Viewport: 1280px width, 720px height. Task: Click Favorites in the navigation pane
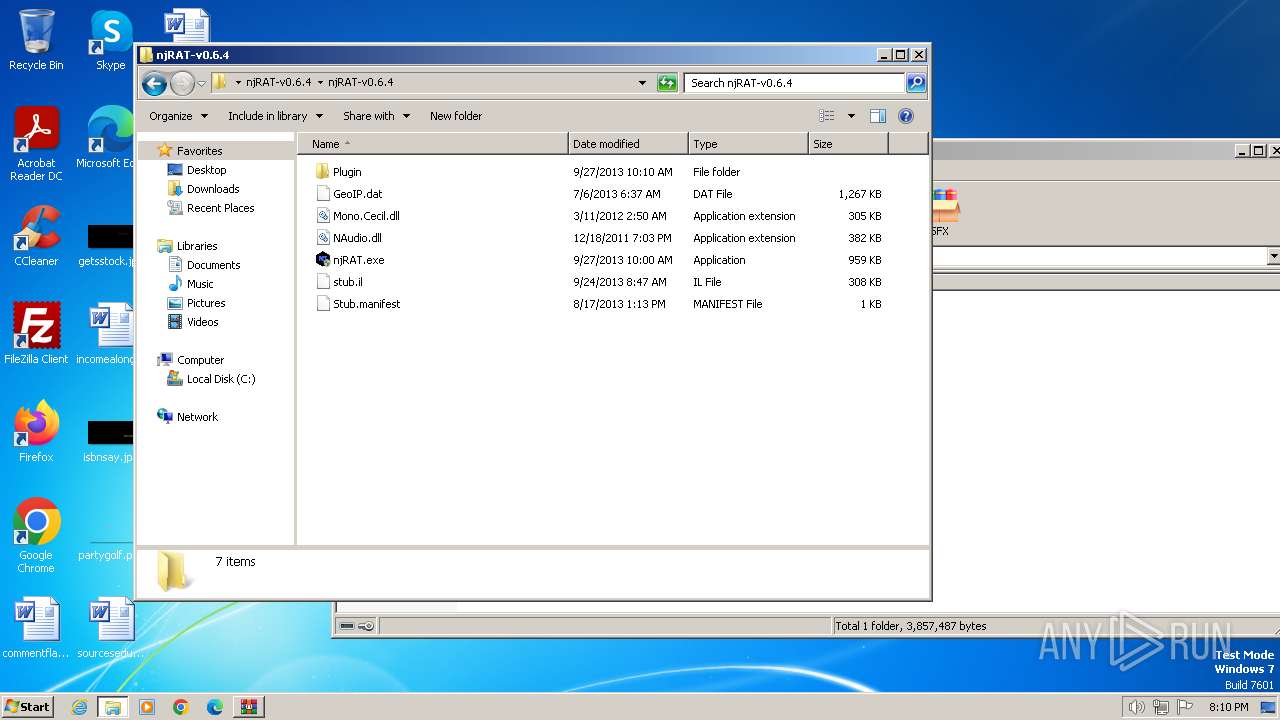[199, 151]
